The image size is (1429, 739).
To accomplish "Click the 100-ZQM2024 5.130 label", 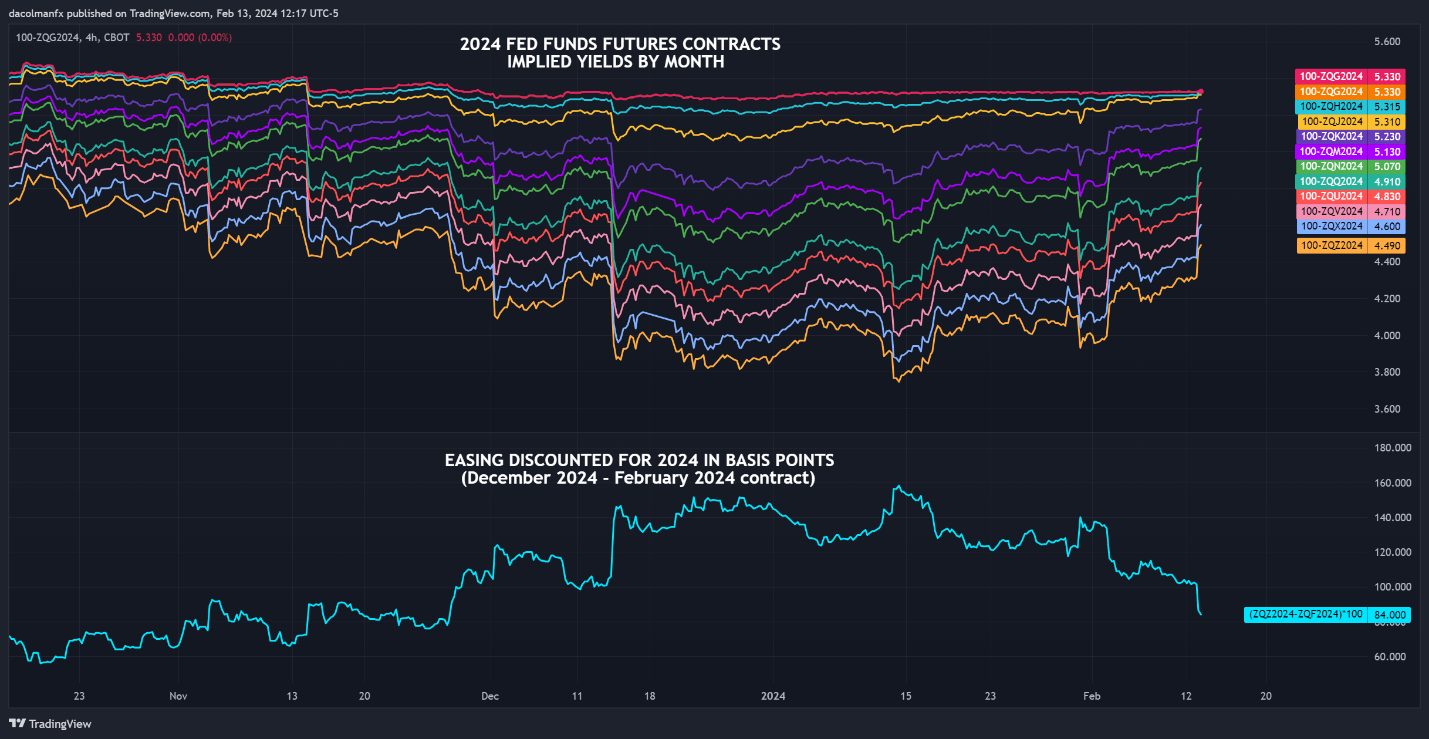I will point(1350,151).
